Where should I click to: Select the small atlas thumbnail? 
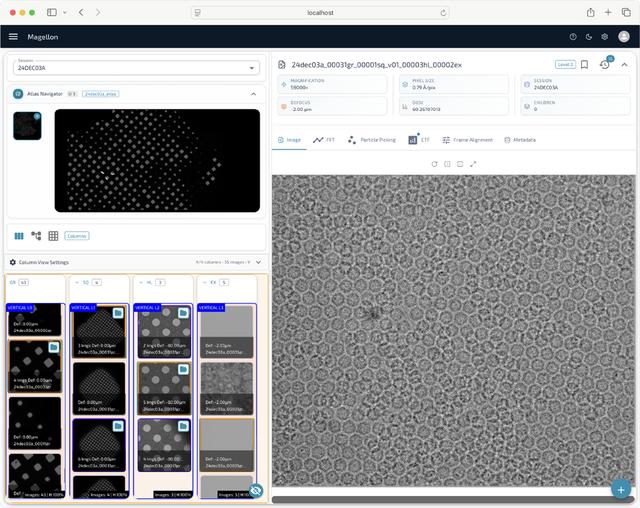(27, 126)
